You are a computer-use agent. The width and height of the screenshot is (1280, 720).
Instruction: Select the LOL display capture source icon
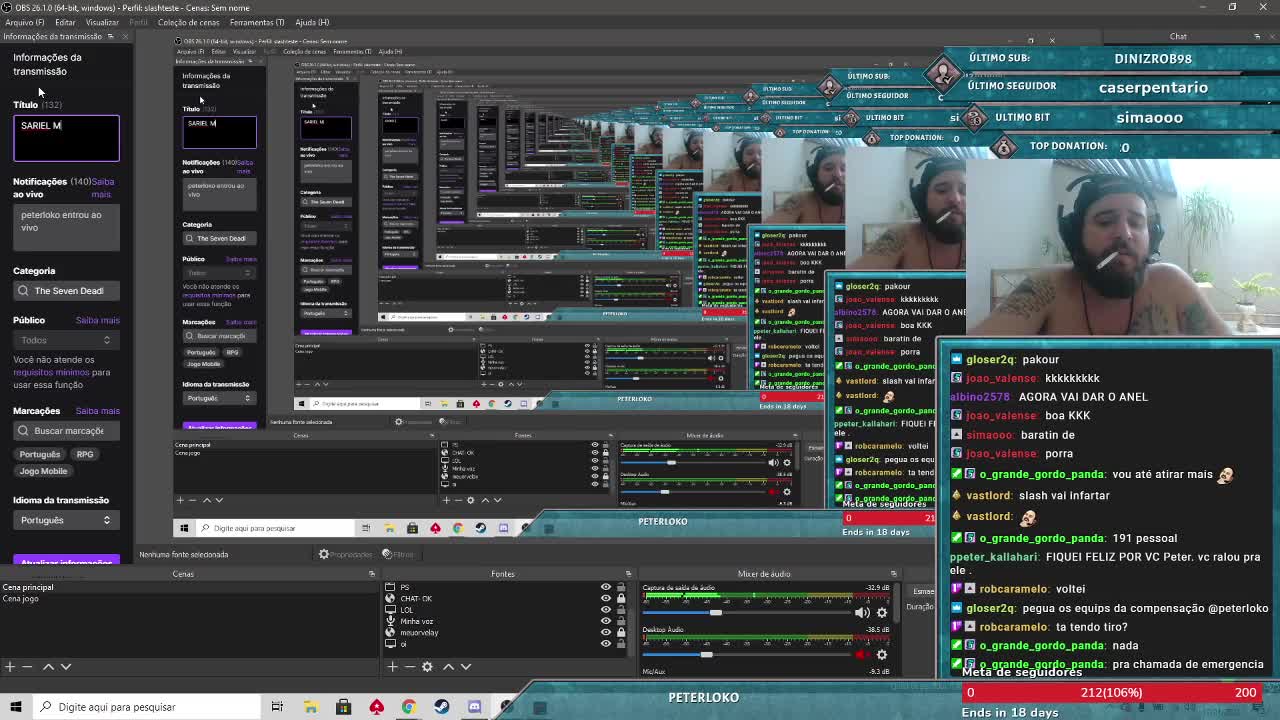coord(391,609)
